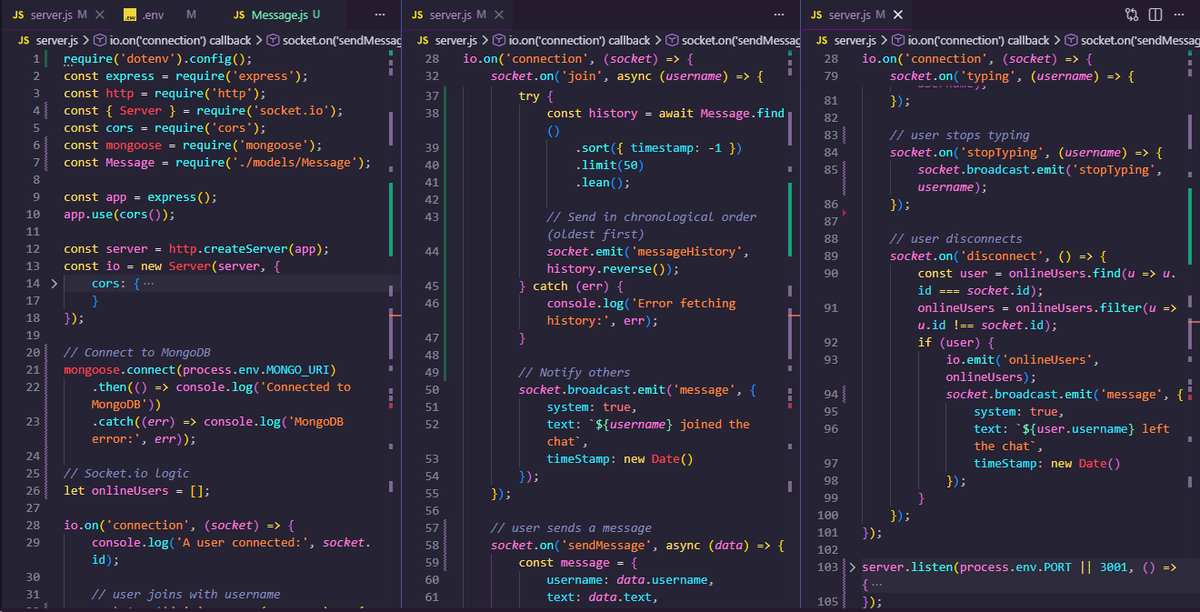This screenshot has width=1200, height=612.
Task: Click 'http.createServer(app)' in line 12
Action: tap(251, 249)
